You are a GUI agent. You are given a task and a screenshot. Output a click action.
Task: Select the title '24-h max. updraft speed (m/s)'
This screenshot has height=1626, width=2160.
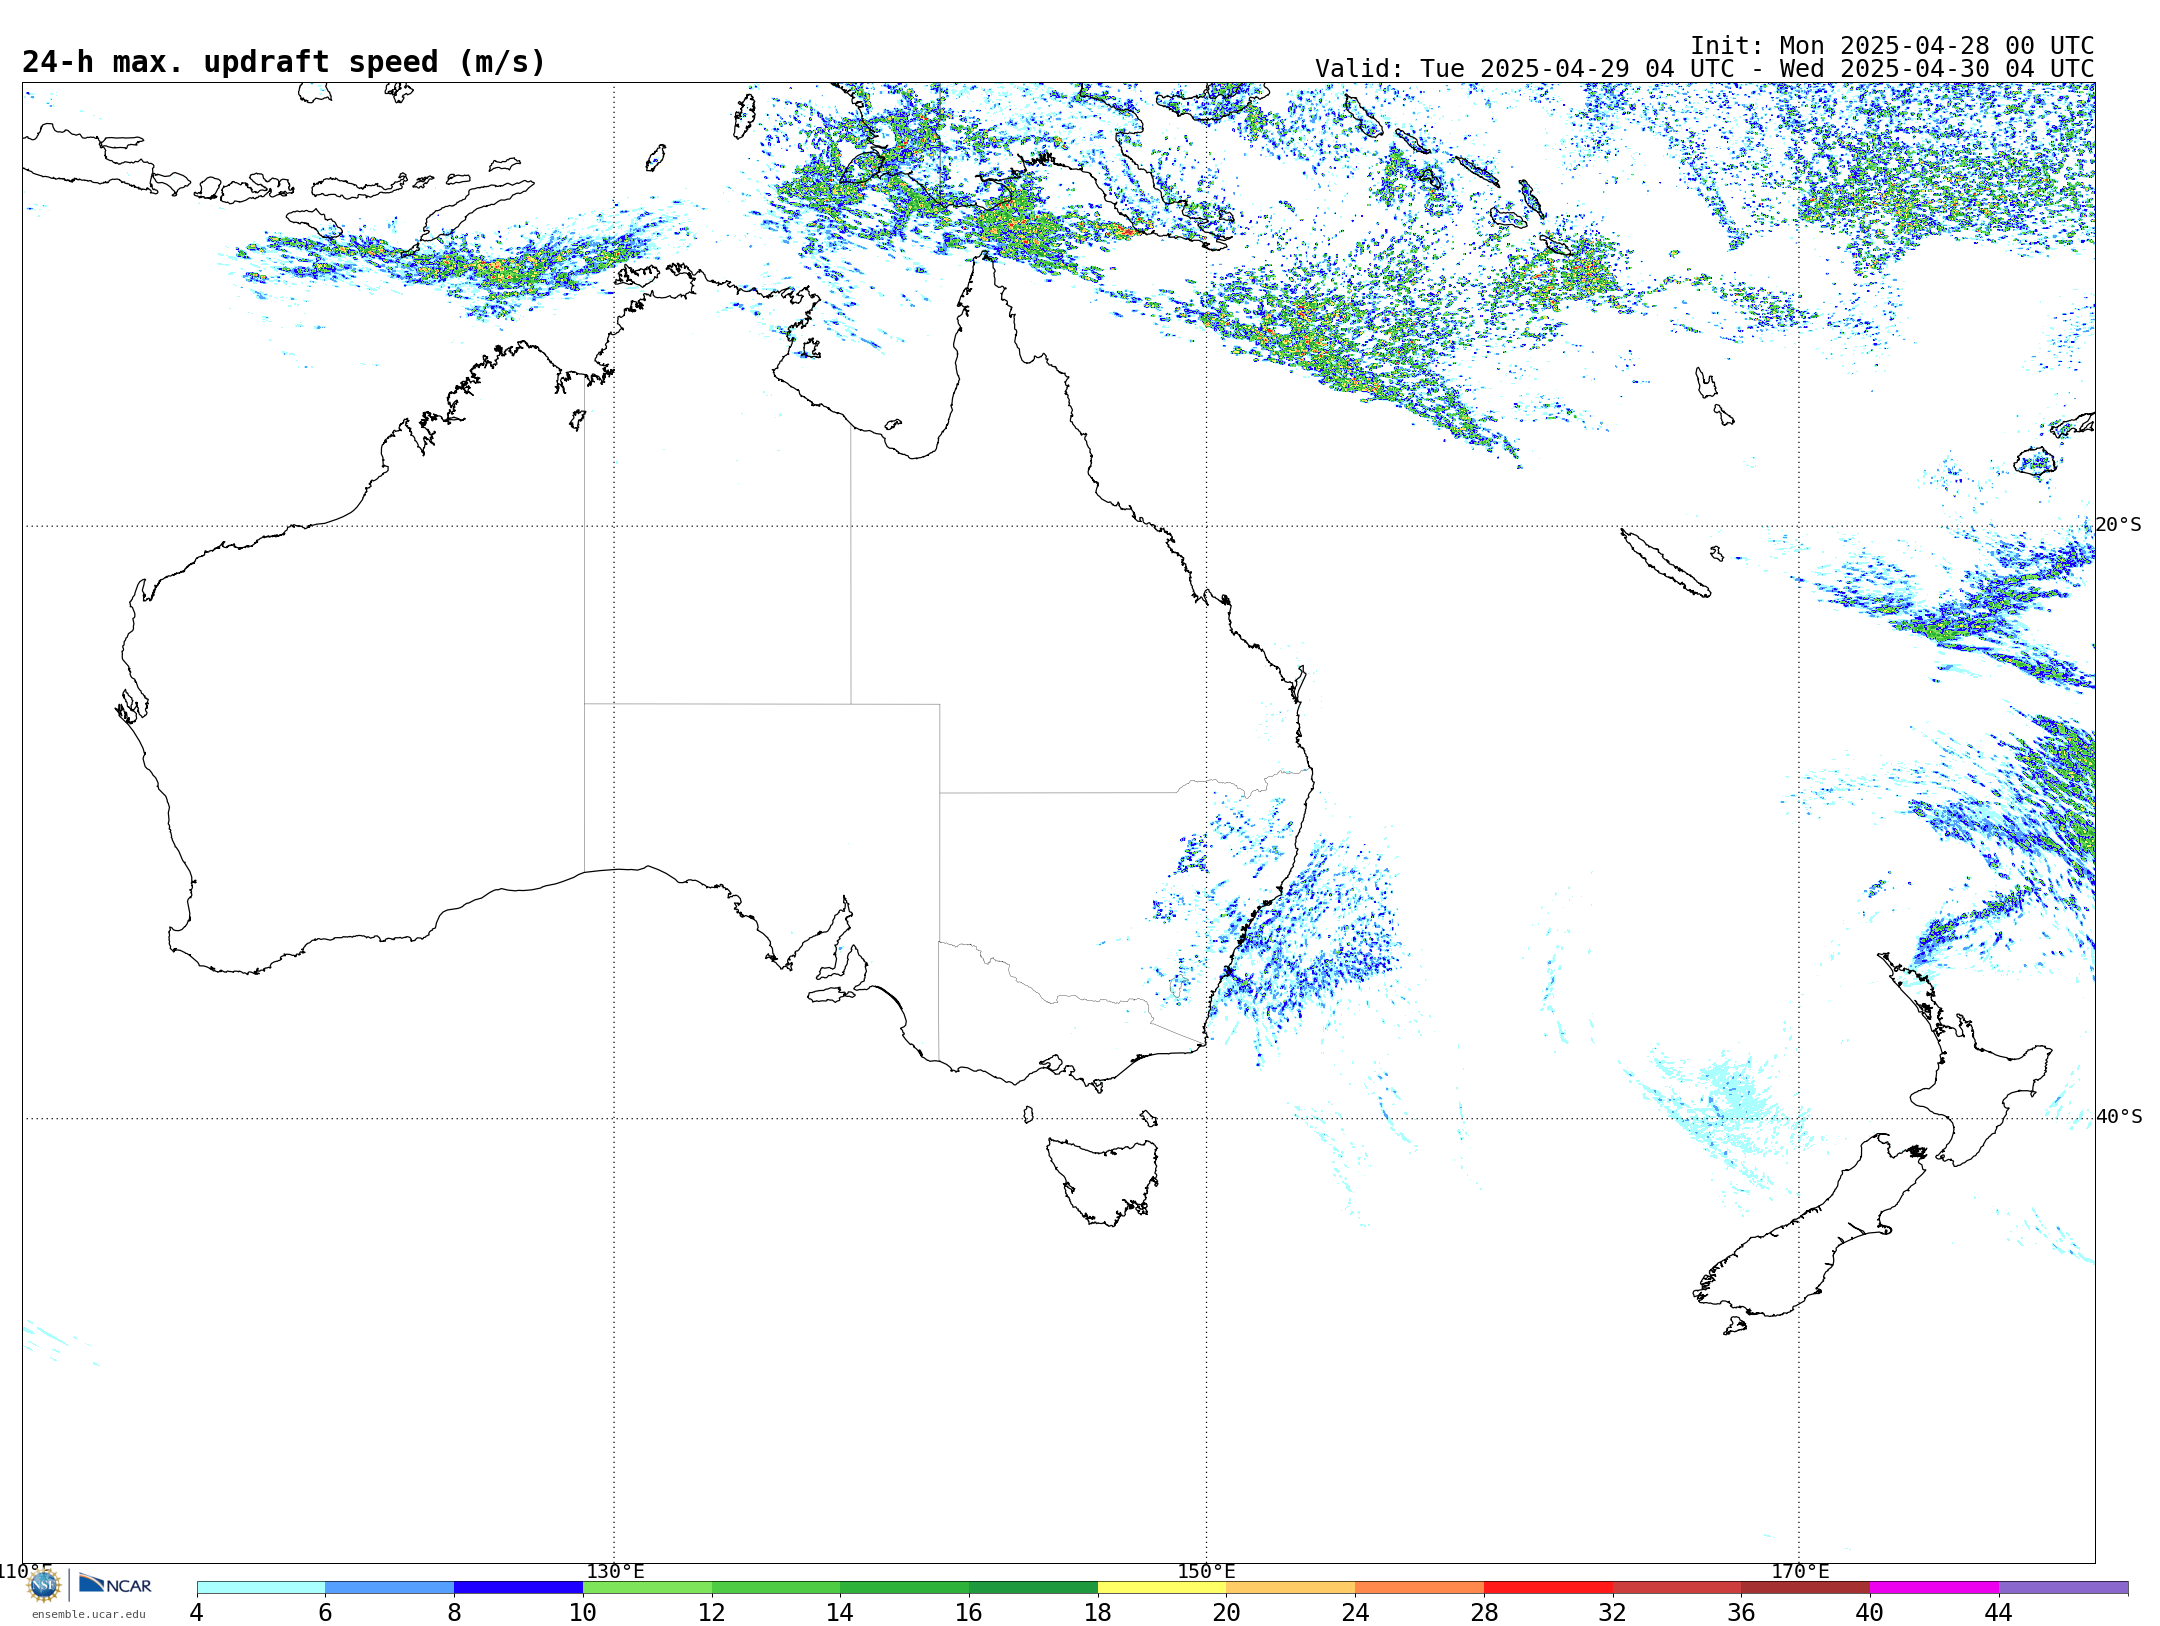click(x=284, y=62)
